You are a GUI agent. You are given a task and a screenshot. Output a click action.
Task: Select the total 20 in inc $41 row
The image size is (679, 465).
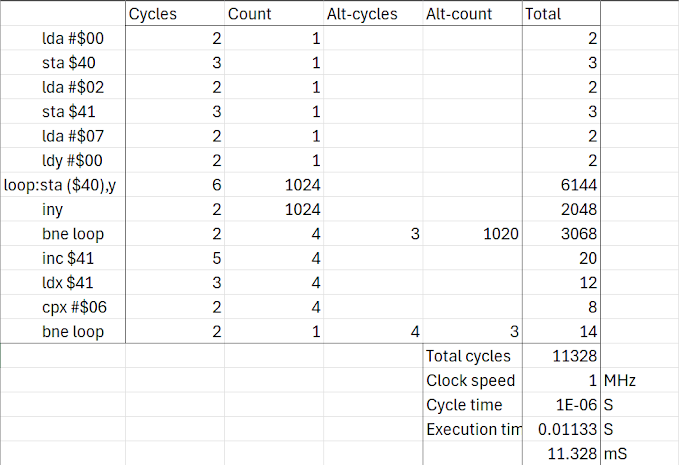(561, 258)
